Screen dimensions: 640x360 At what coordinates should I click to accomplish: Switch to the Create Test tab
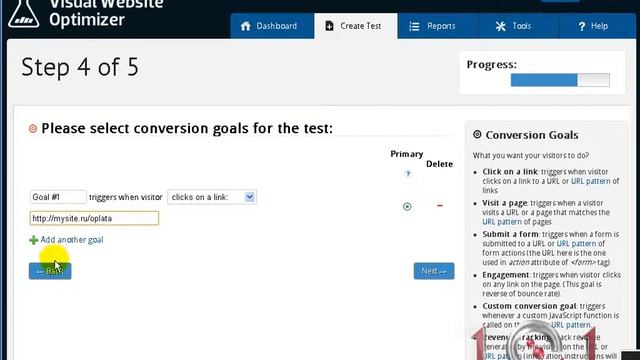pyautogui.click(x=356, y=26)
